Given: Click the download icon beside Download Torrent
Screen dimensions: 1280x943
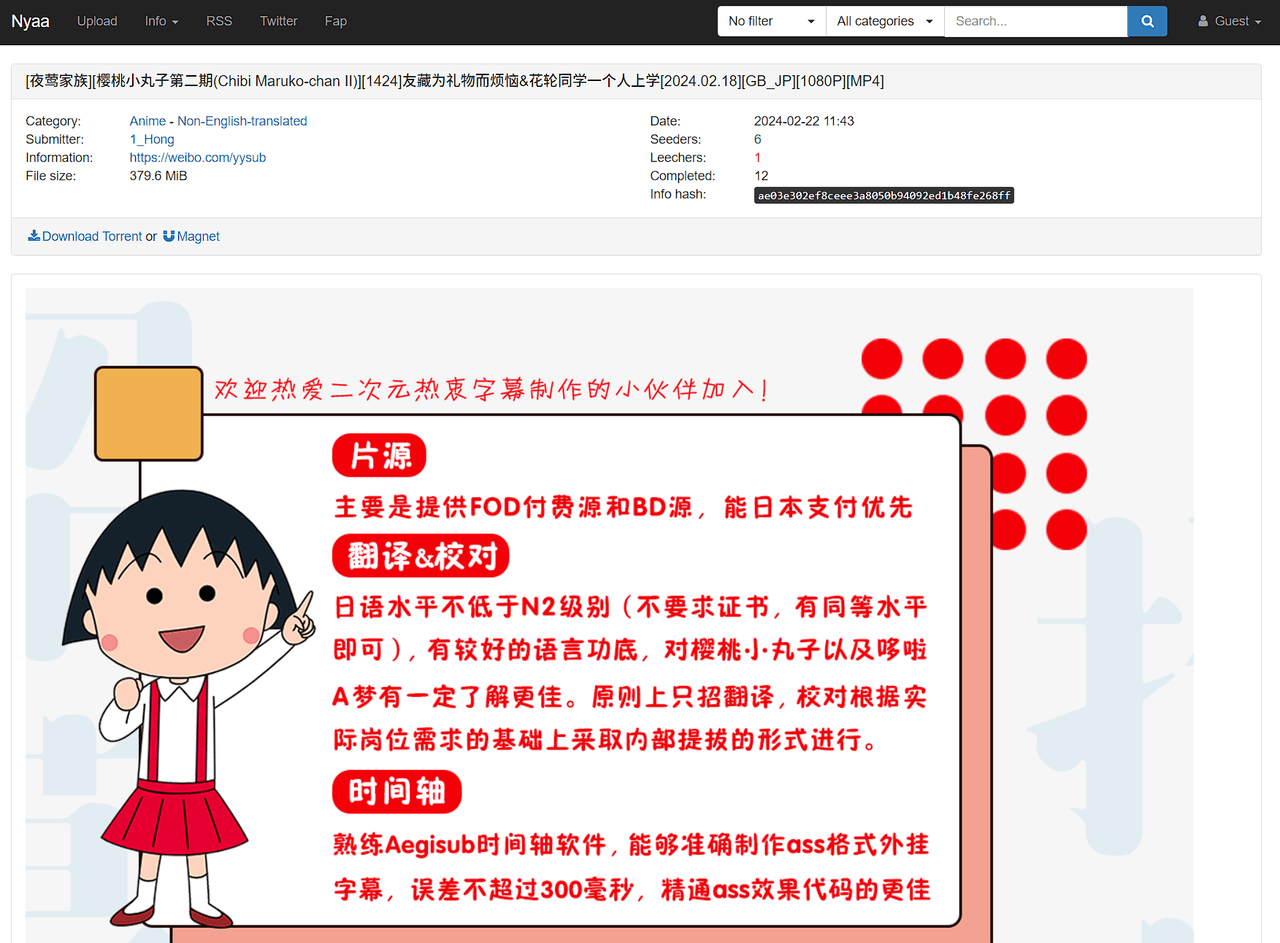Looking at the screenshot, I should tap(34, 236).
